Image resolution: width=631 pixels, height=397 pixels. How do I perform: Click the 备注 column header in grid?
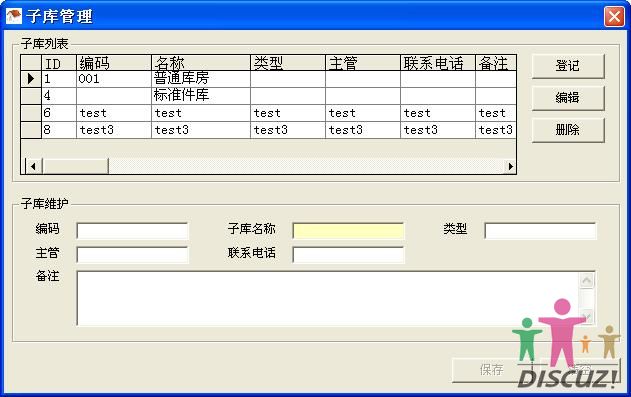point(496,63)
